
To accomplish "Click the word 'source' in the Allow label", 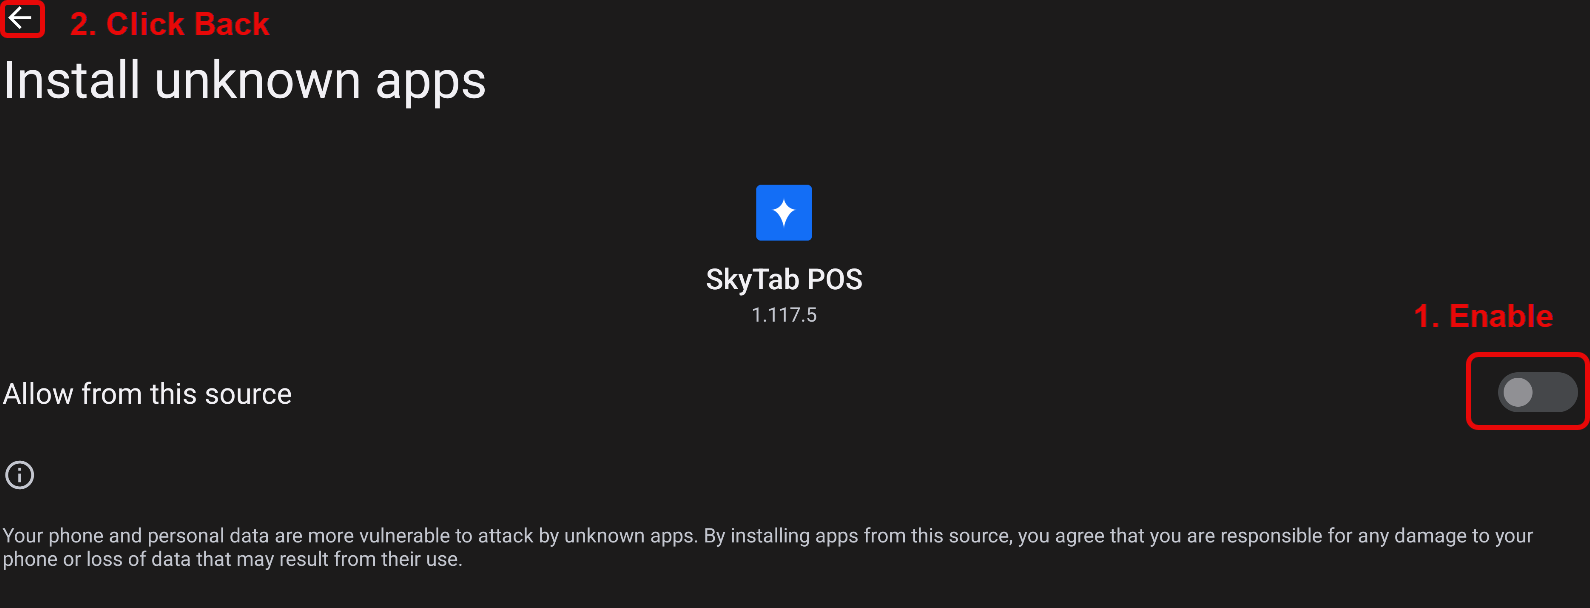I will click(x=248, y=394).
